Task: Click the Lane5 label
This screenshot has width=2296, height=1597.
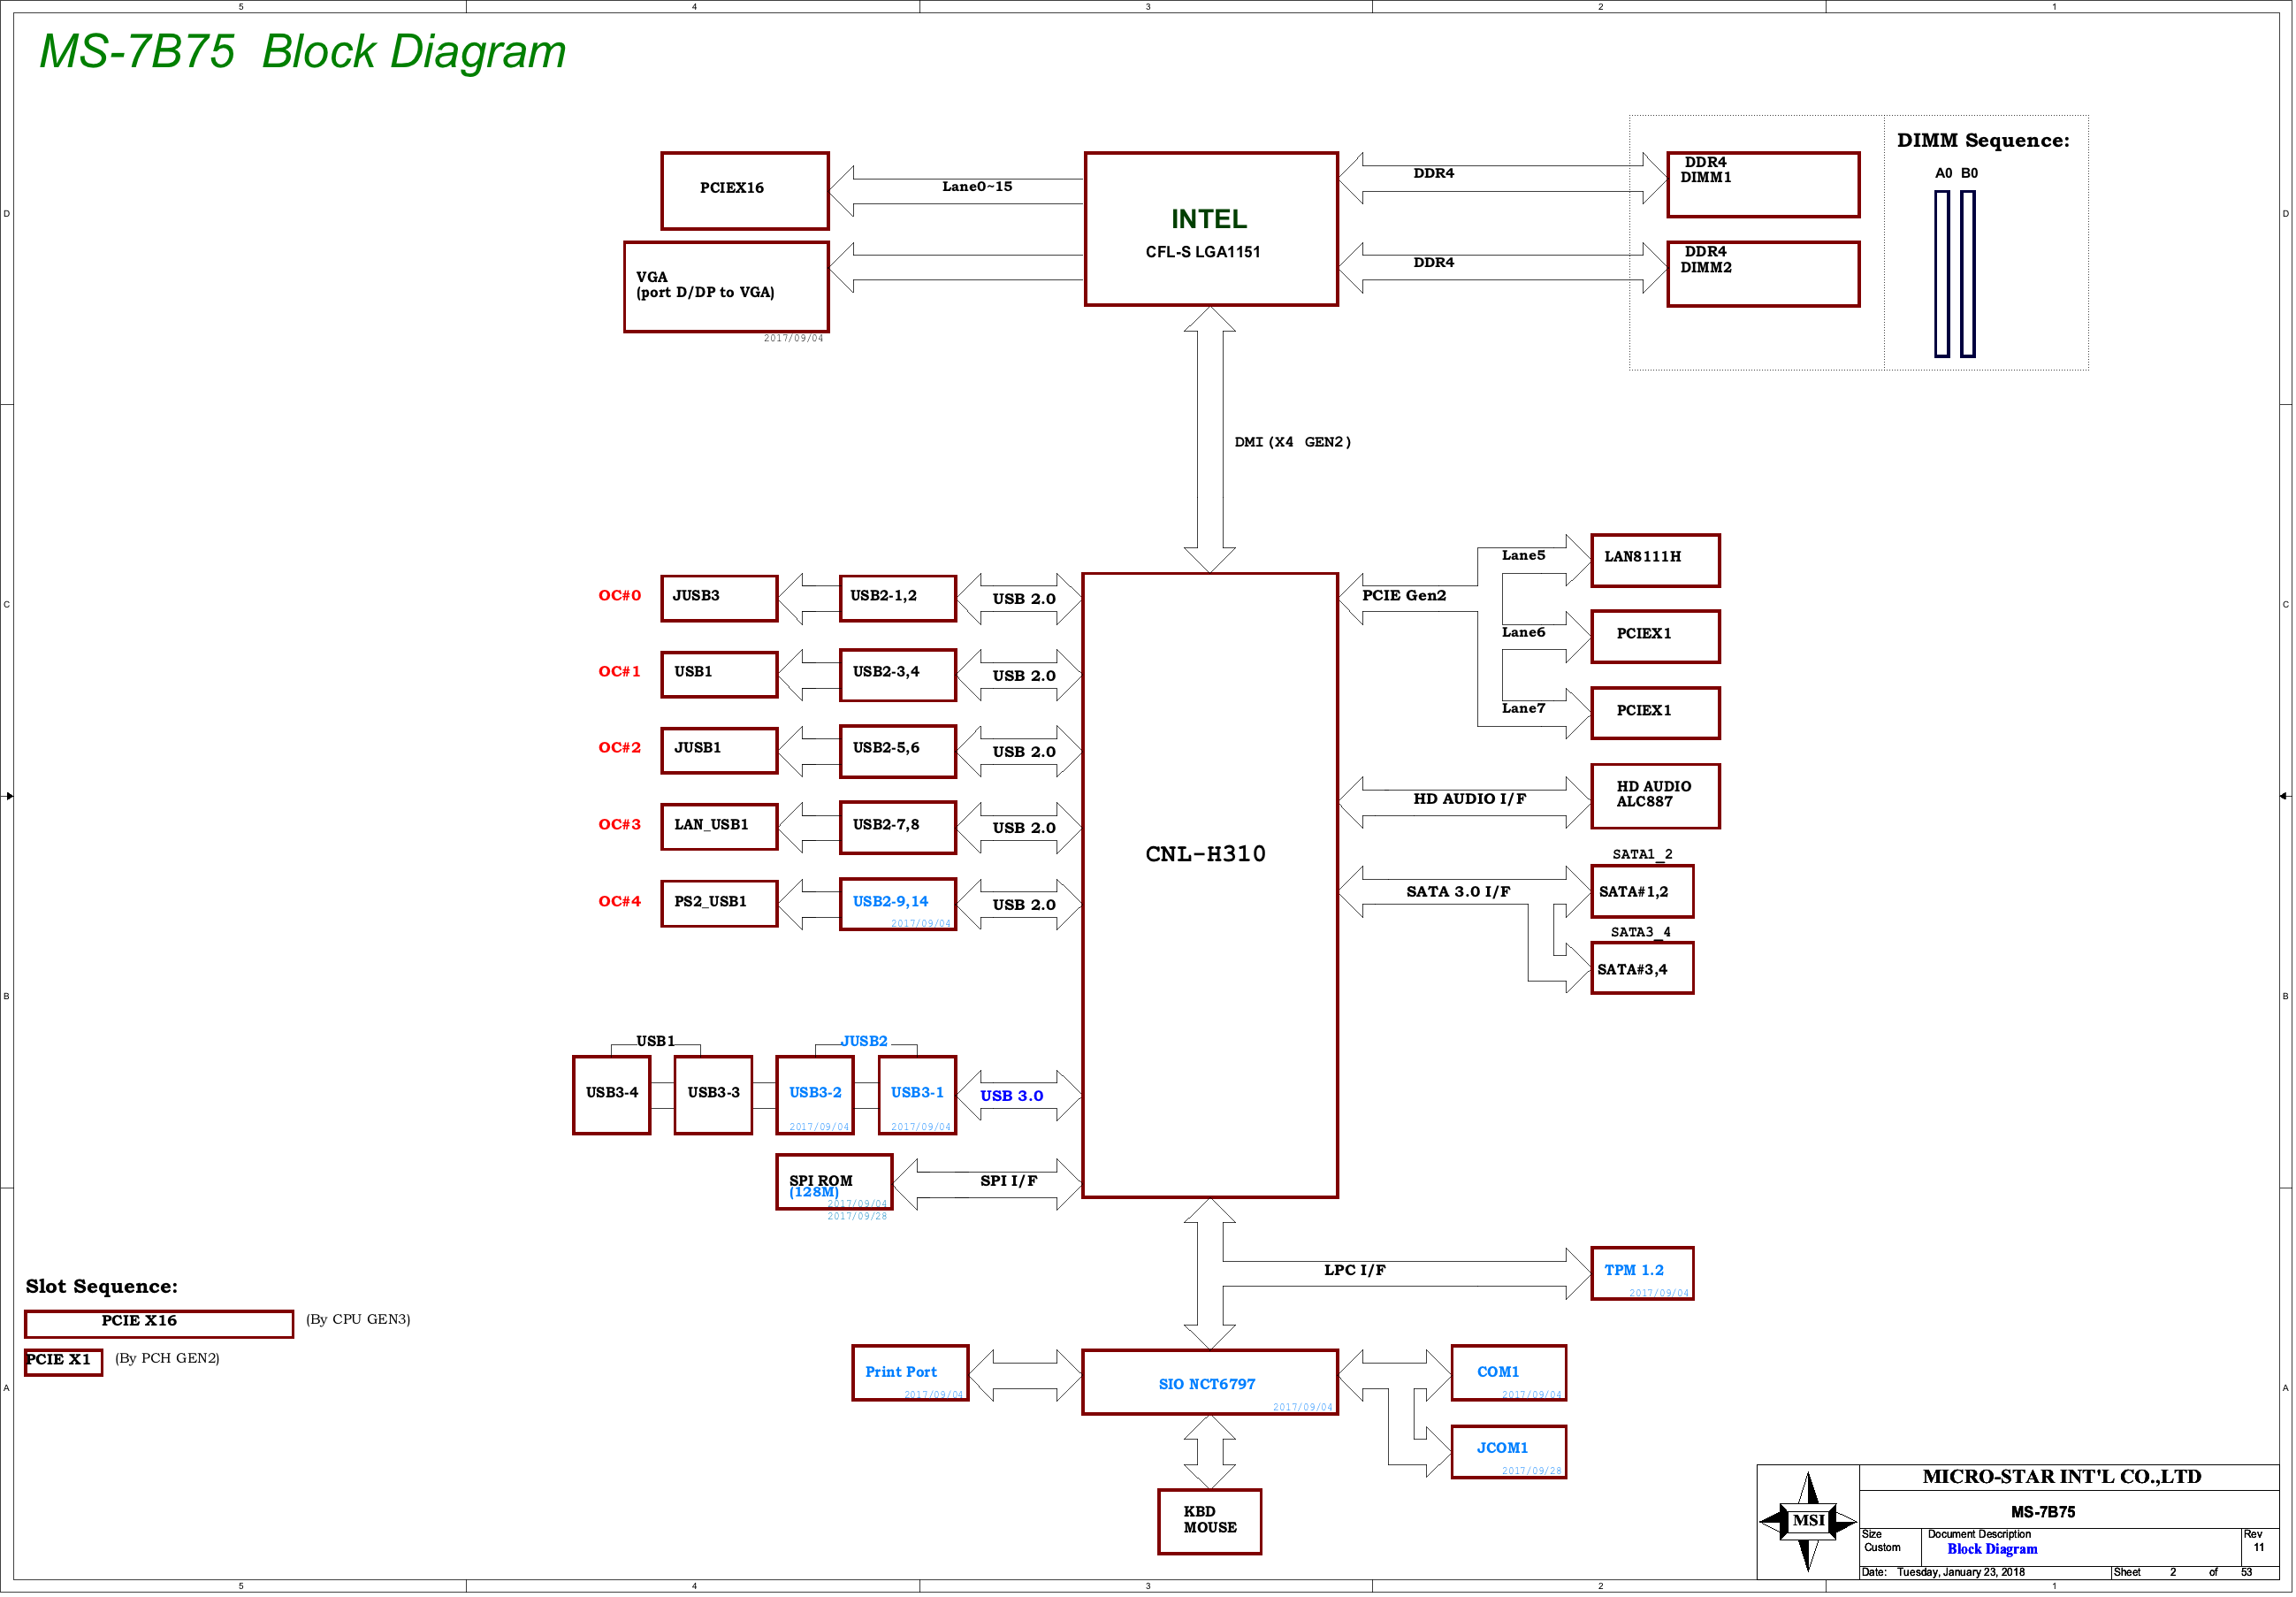Action: pos(1523,556)
